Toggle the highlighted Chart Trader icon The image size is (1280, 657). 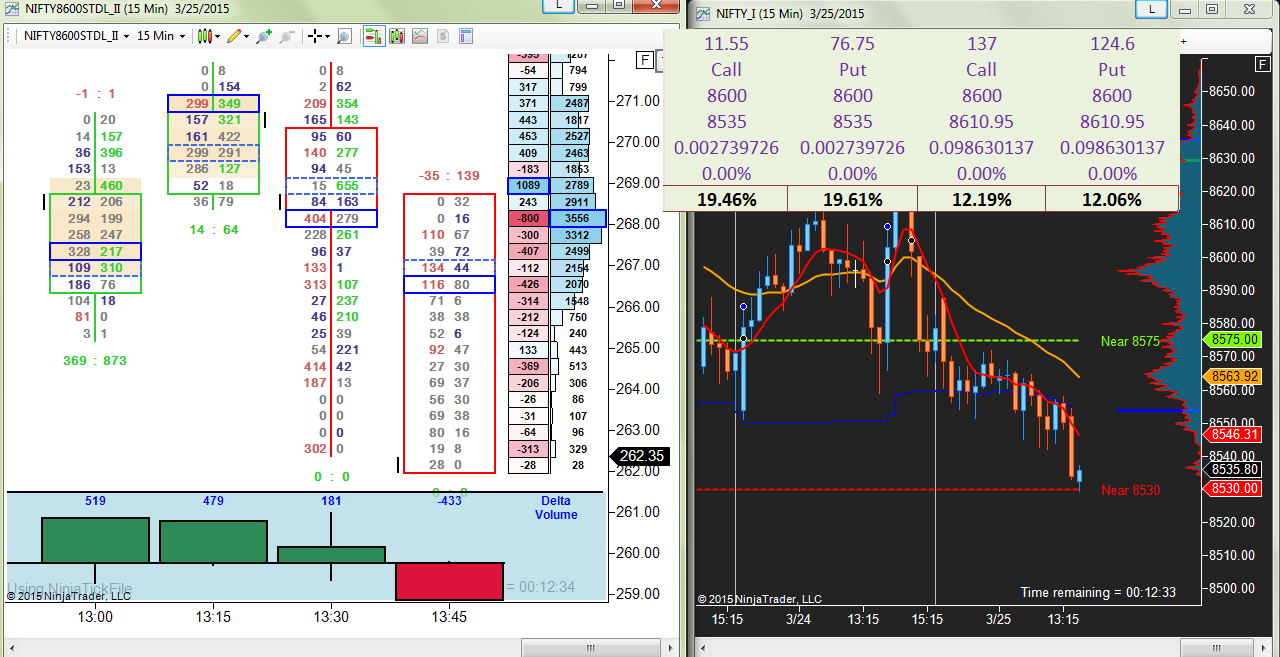point(373,36)
